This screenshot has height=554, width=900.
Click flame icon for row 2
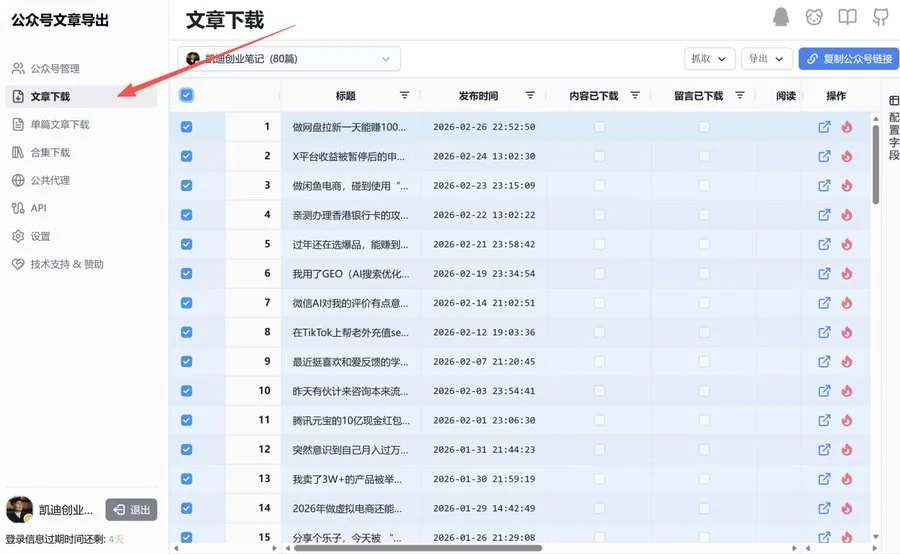point(847,156)
